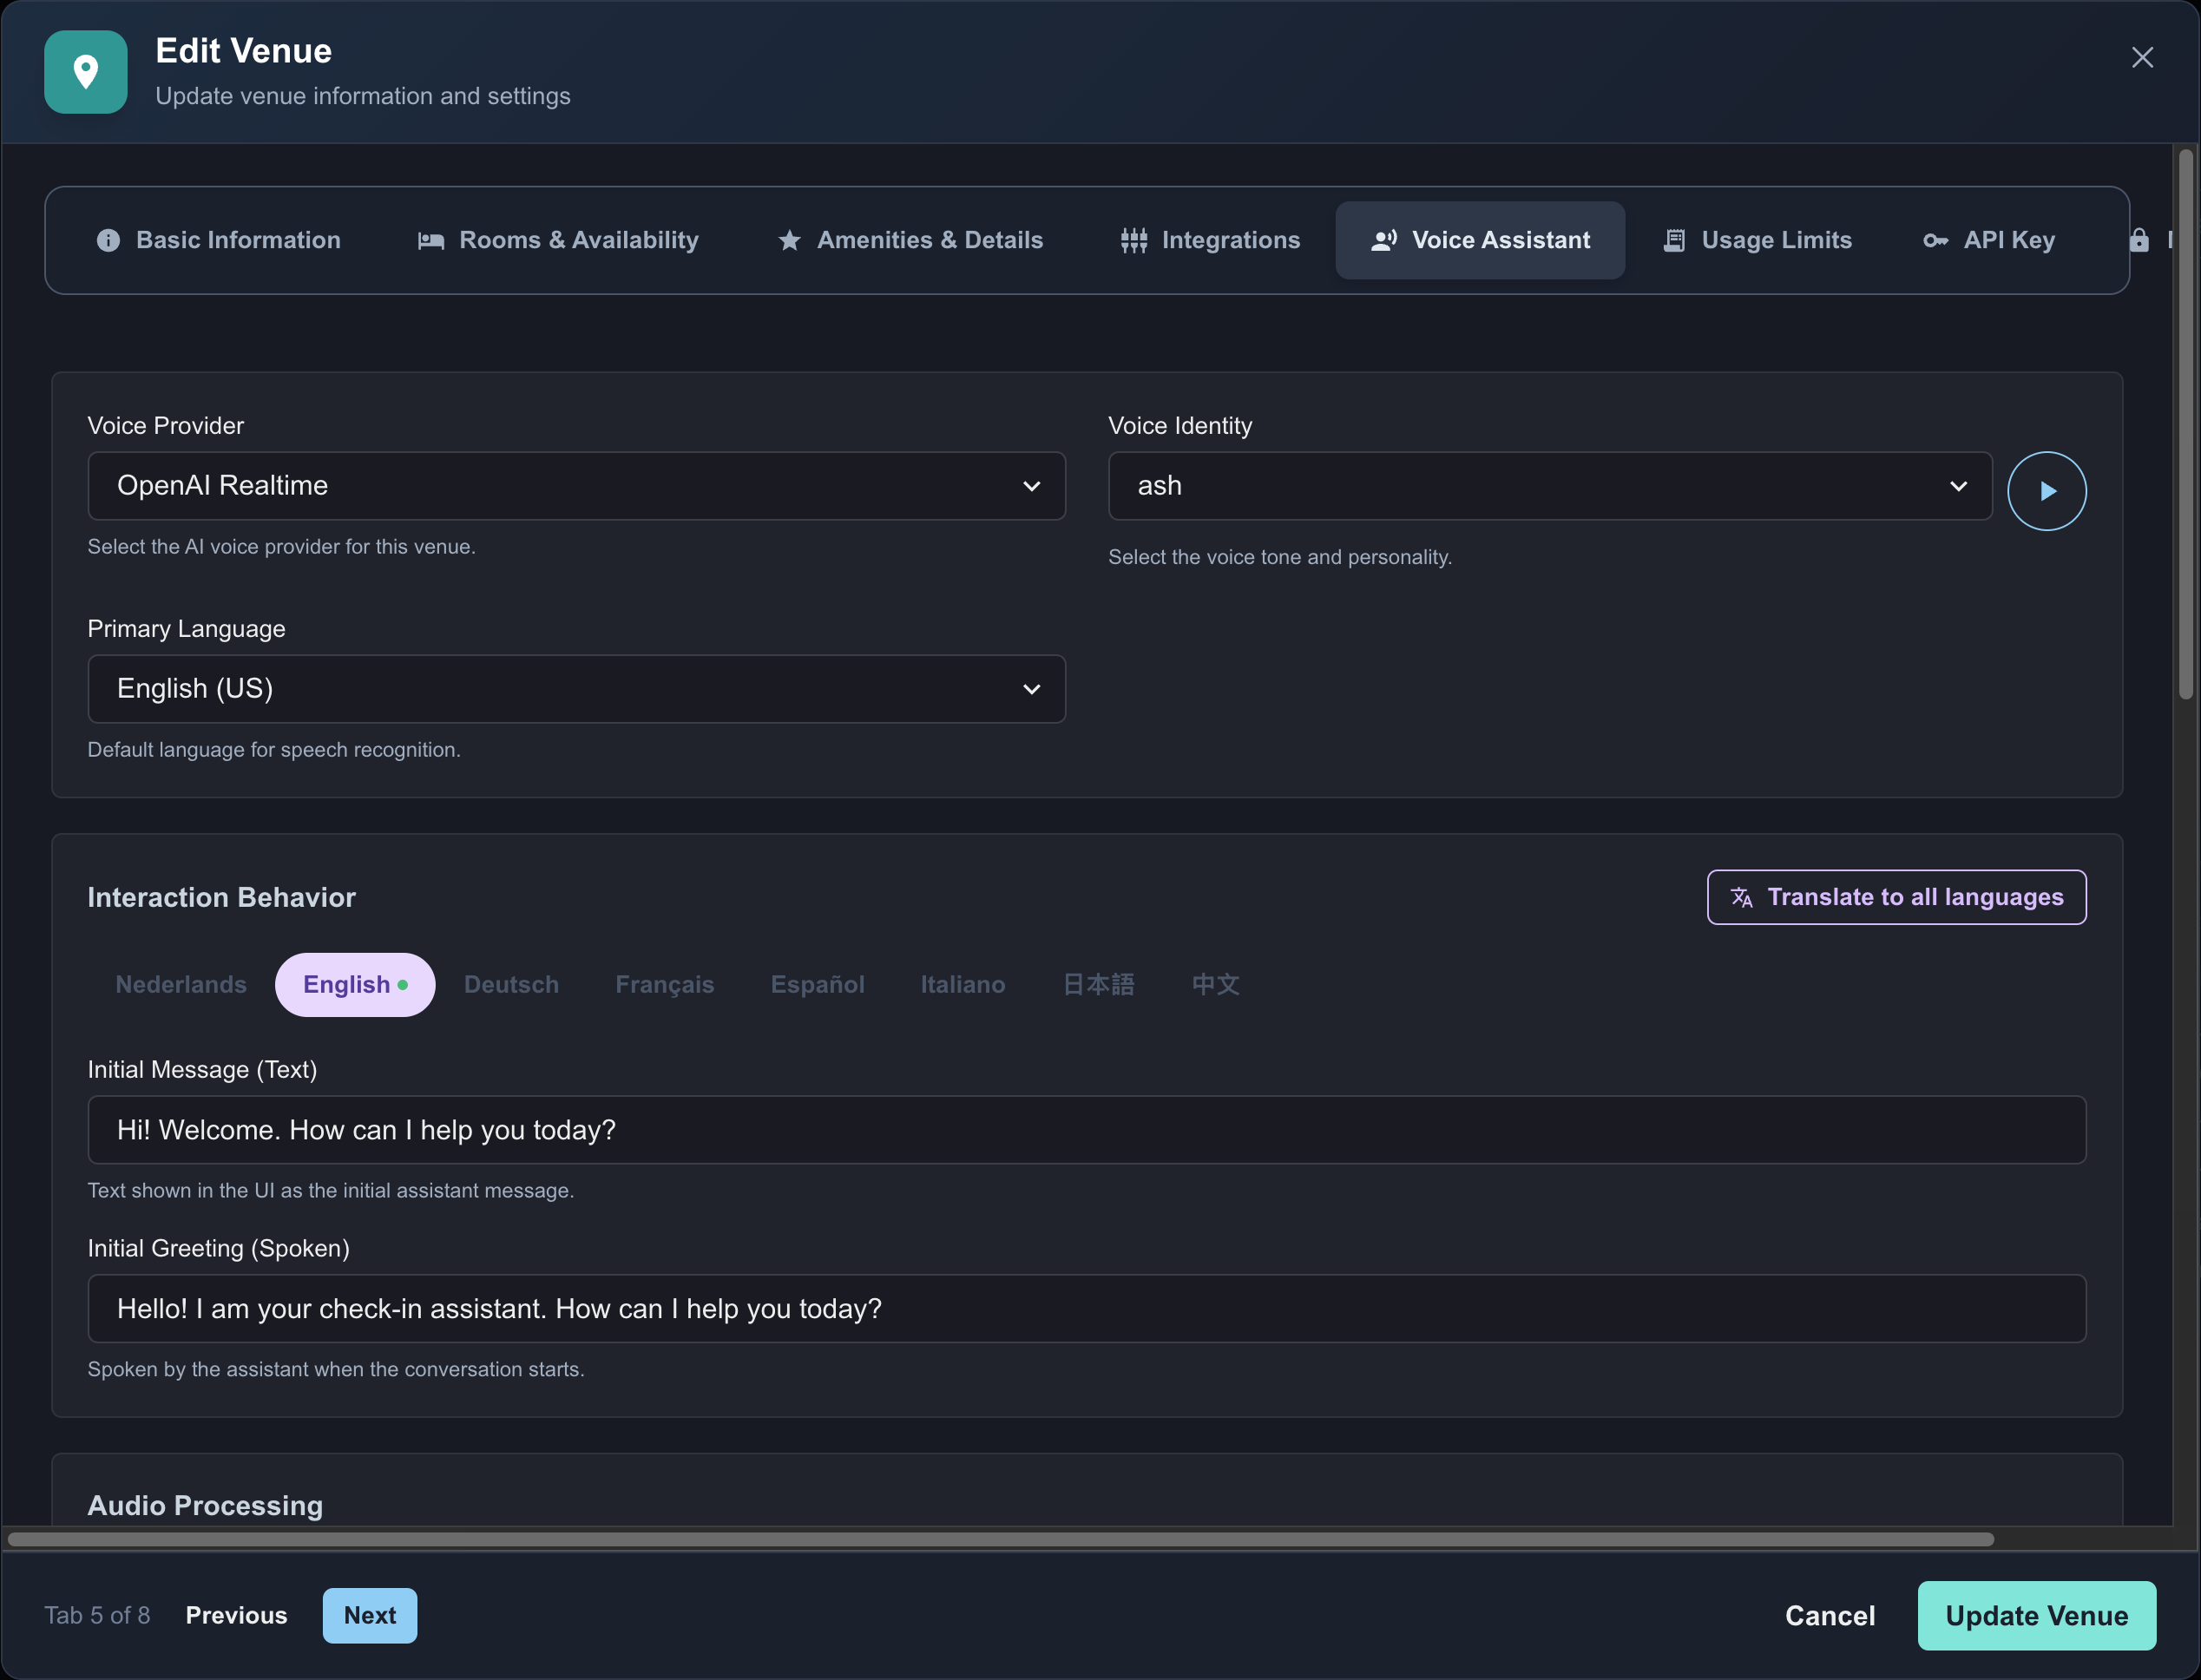The height and width of the screenshot is (1680, 2201).
Task: Click the Voice Identity chevron arrow
Action: click(1958, 487)
